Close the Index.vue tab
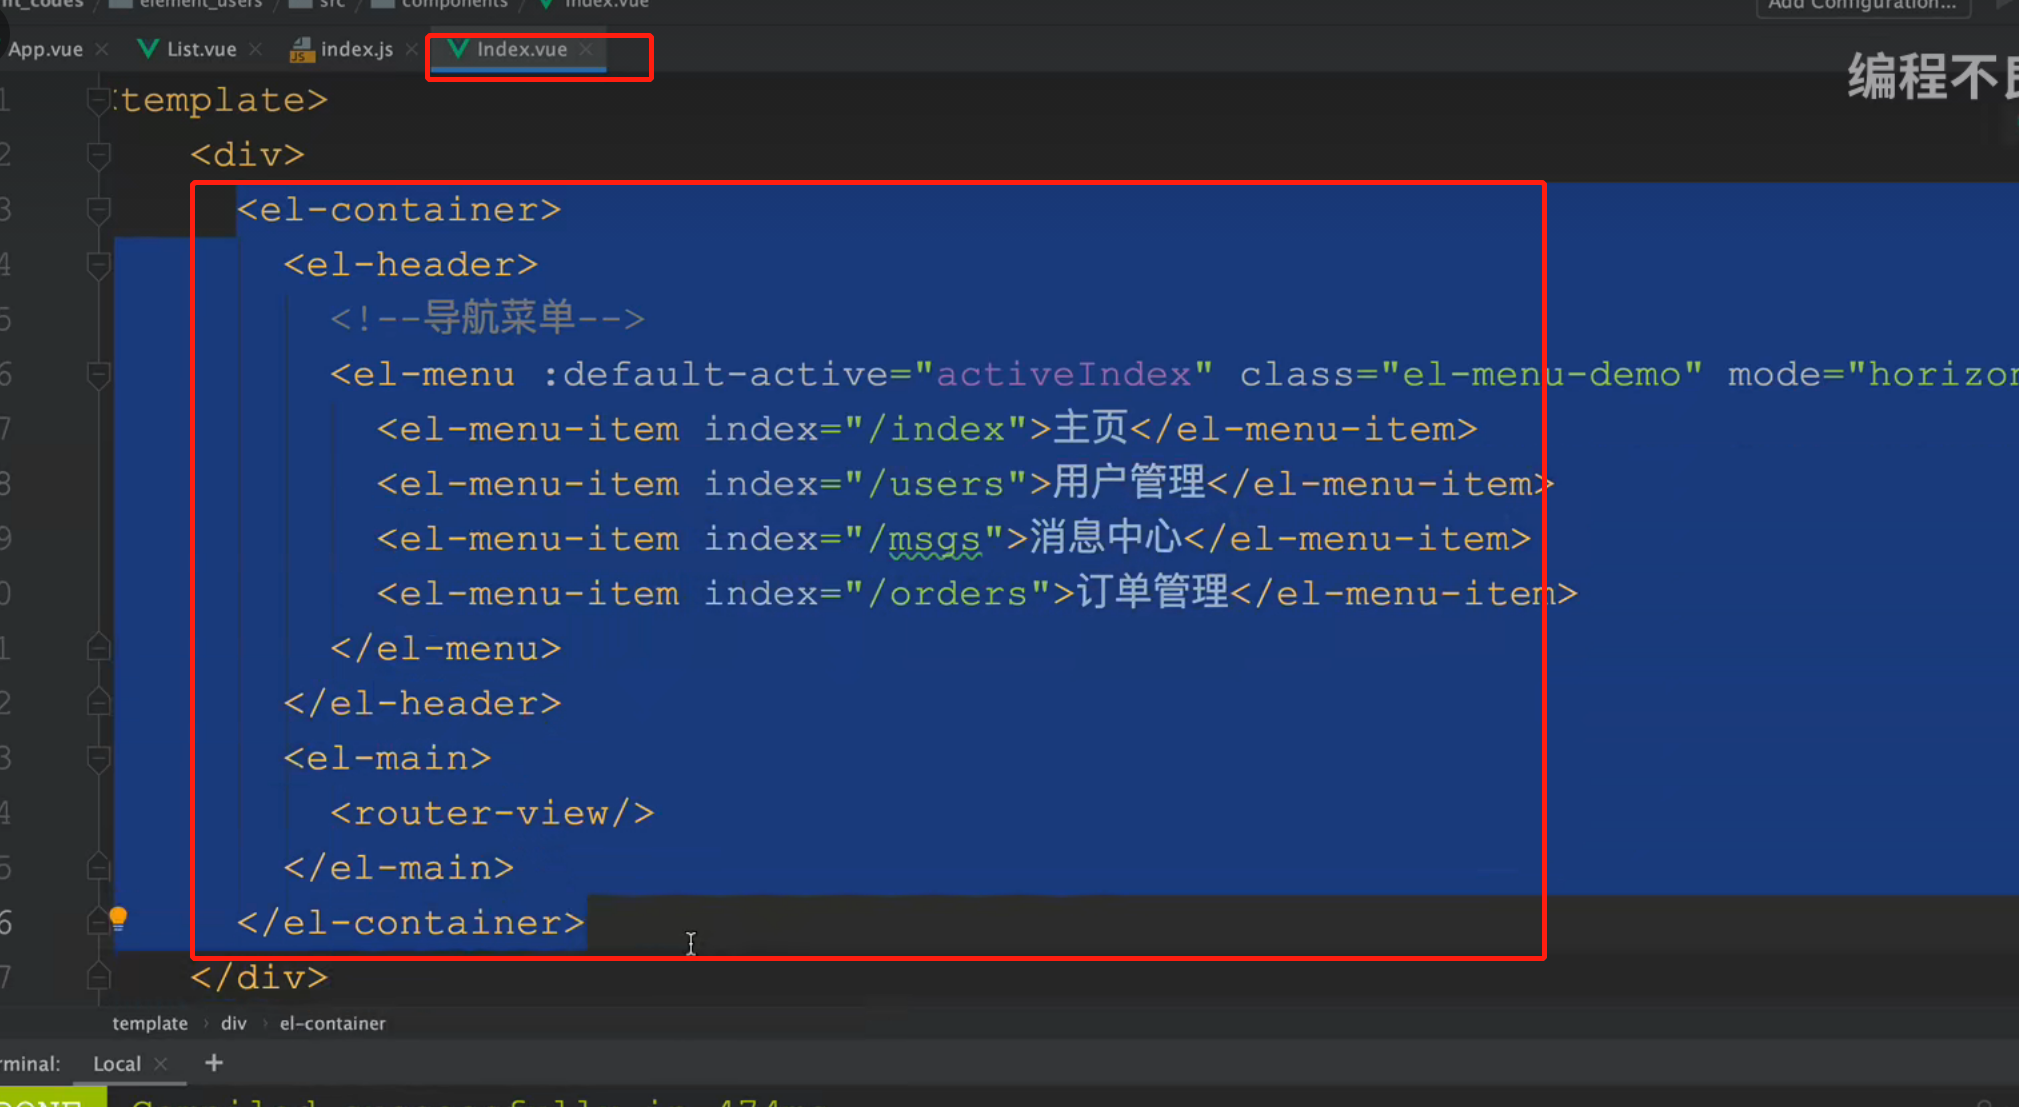The height and width of the screenshot is (1107, 2019). 586,49
